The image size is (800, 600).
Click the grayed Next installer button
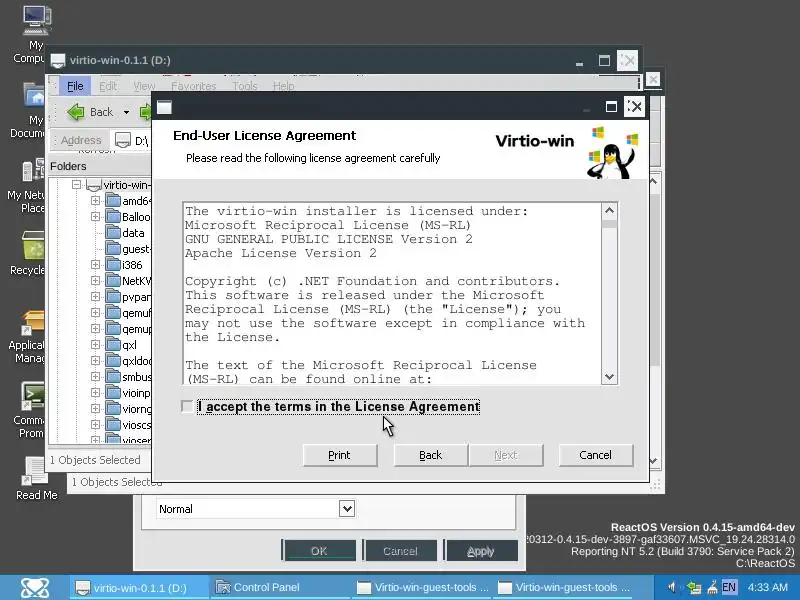tap(506, 455)
